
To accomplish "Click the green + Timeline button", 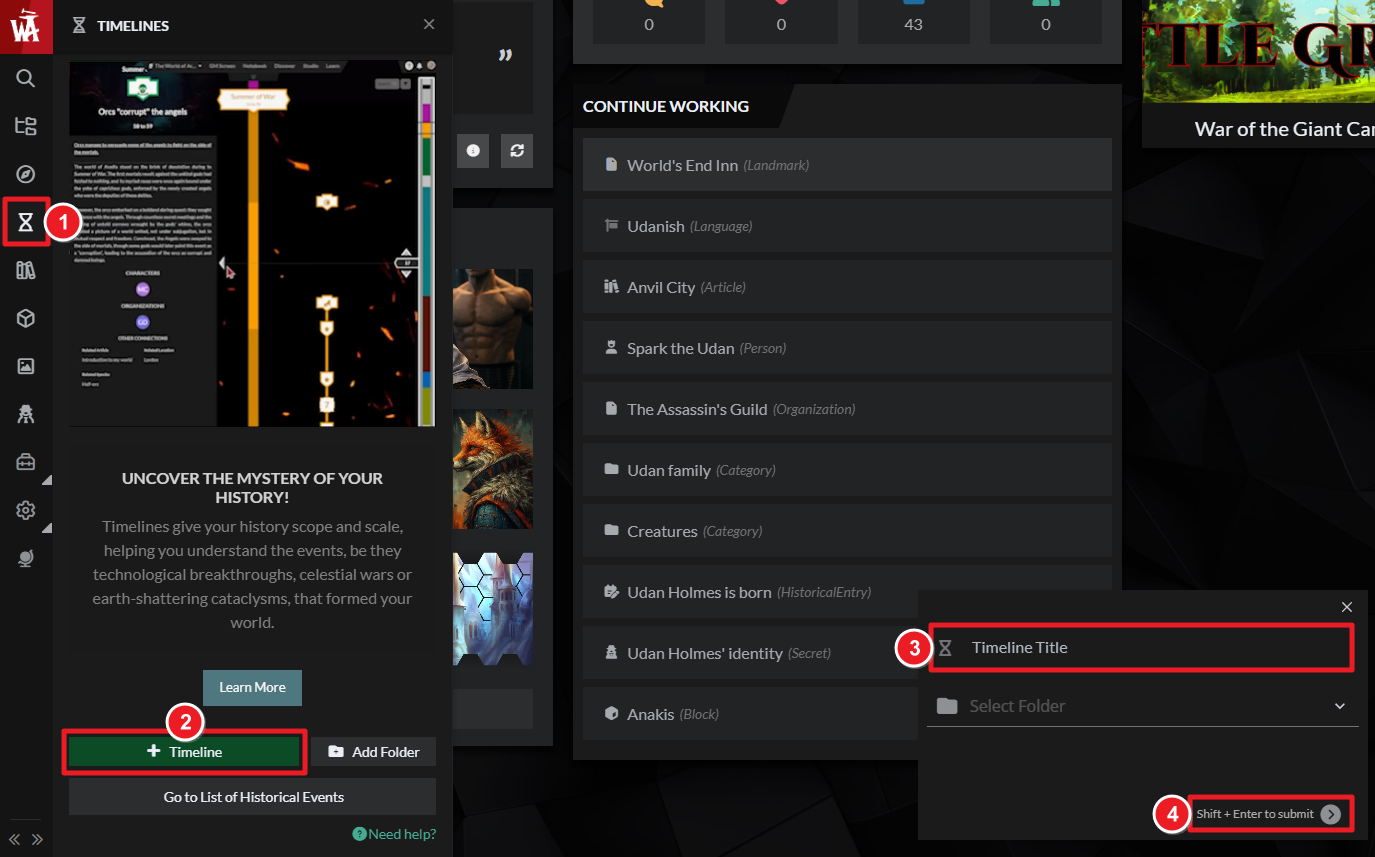I will pyautogui.click(x=185, y=752).
